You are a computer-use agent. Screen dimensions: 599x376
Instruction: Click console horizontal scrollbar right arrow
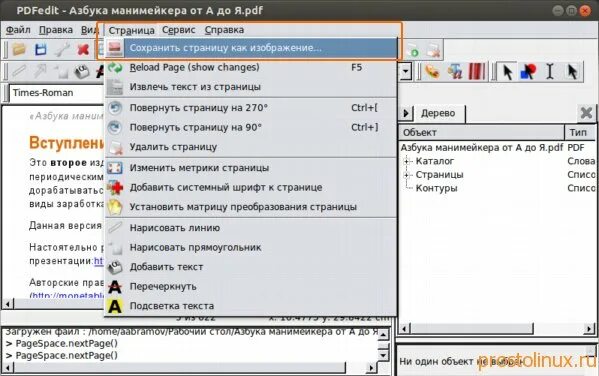pos(371,368)
